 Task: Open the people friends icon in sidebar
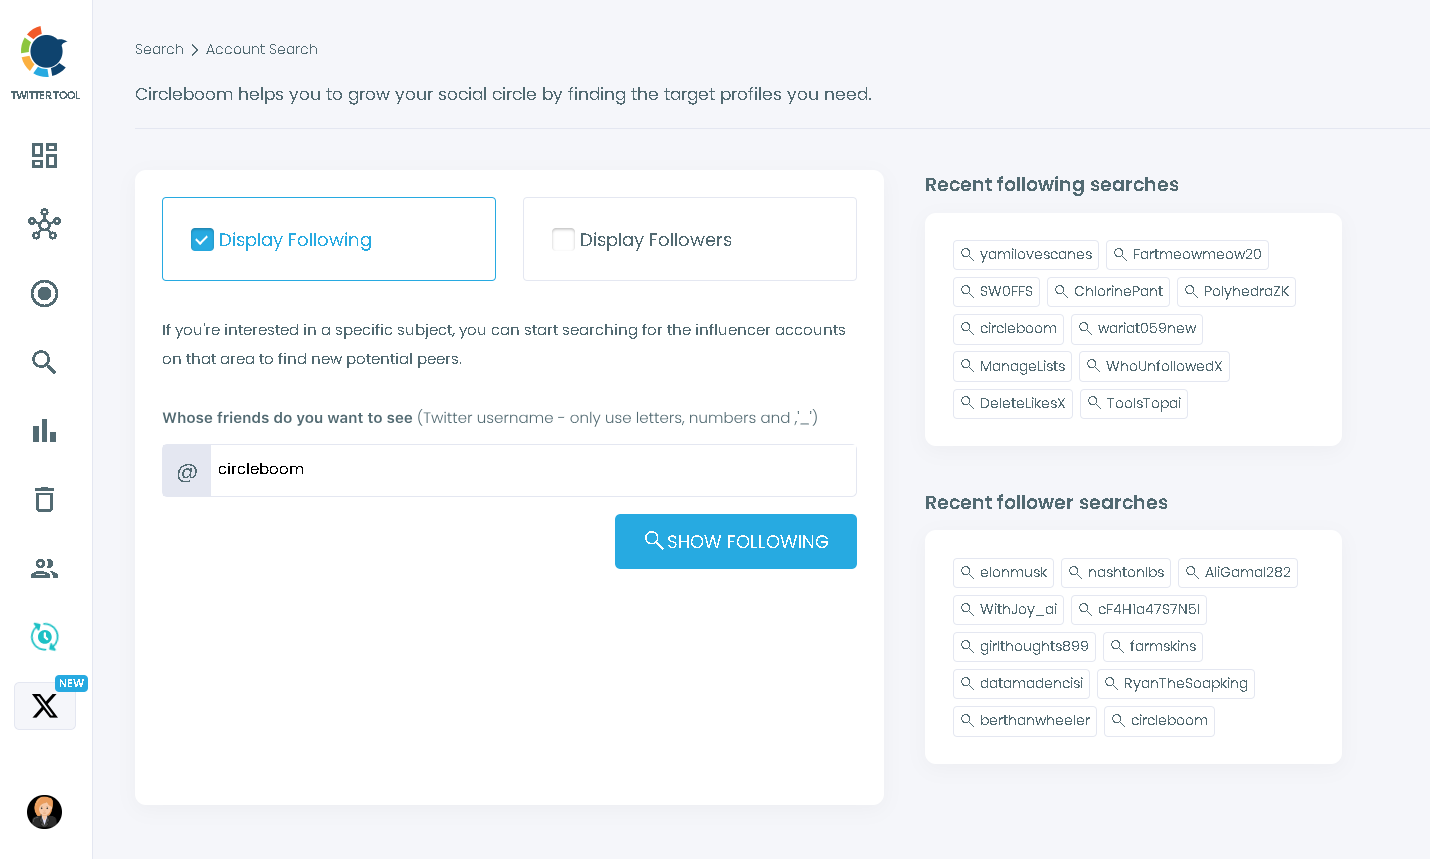tap(44, 569)
